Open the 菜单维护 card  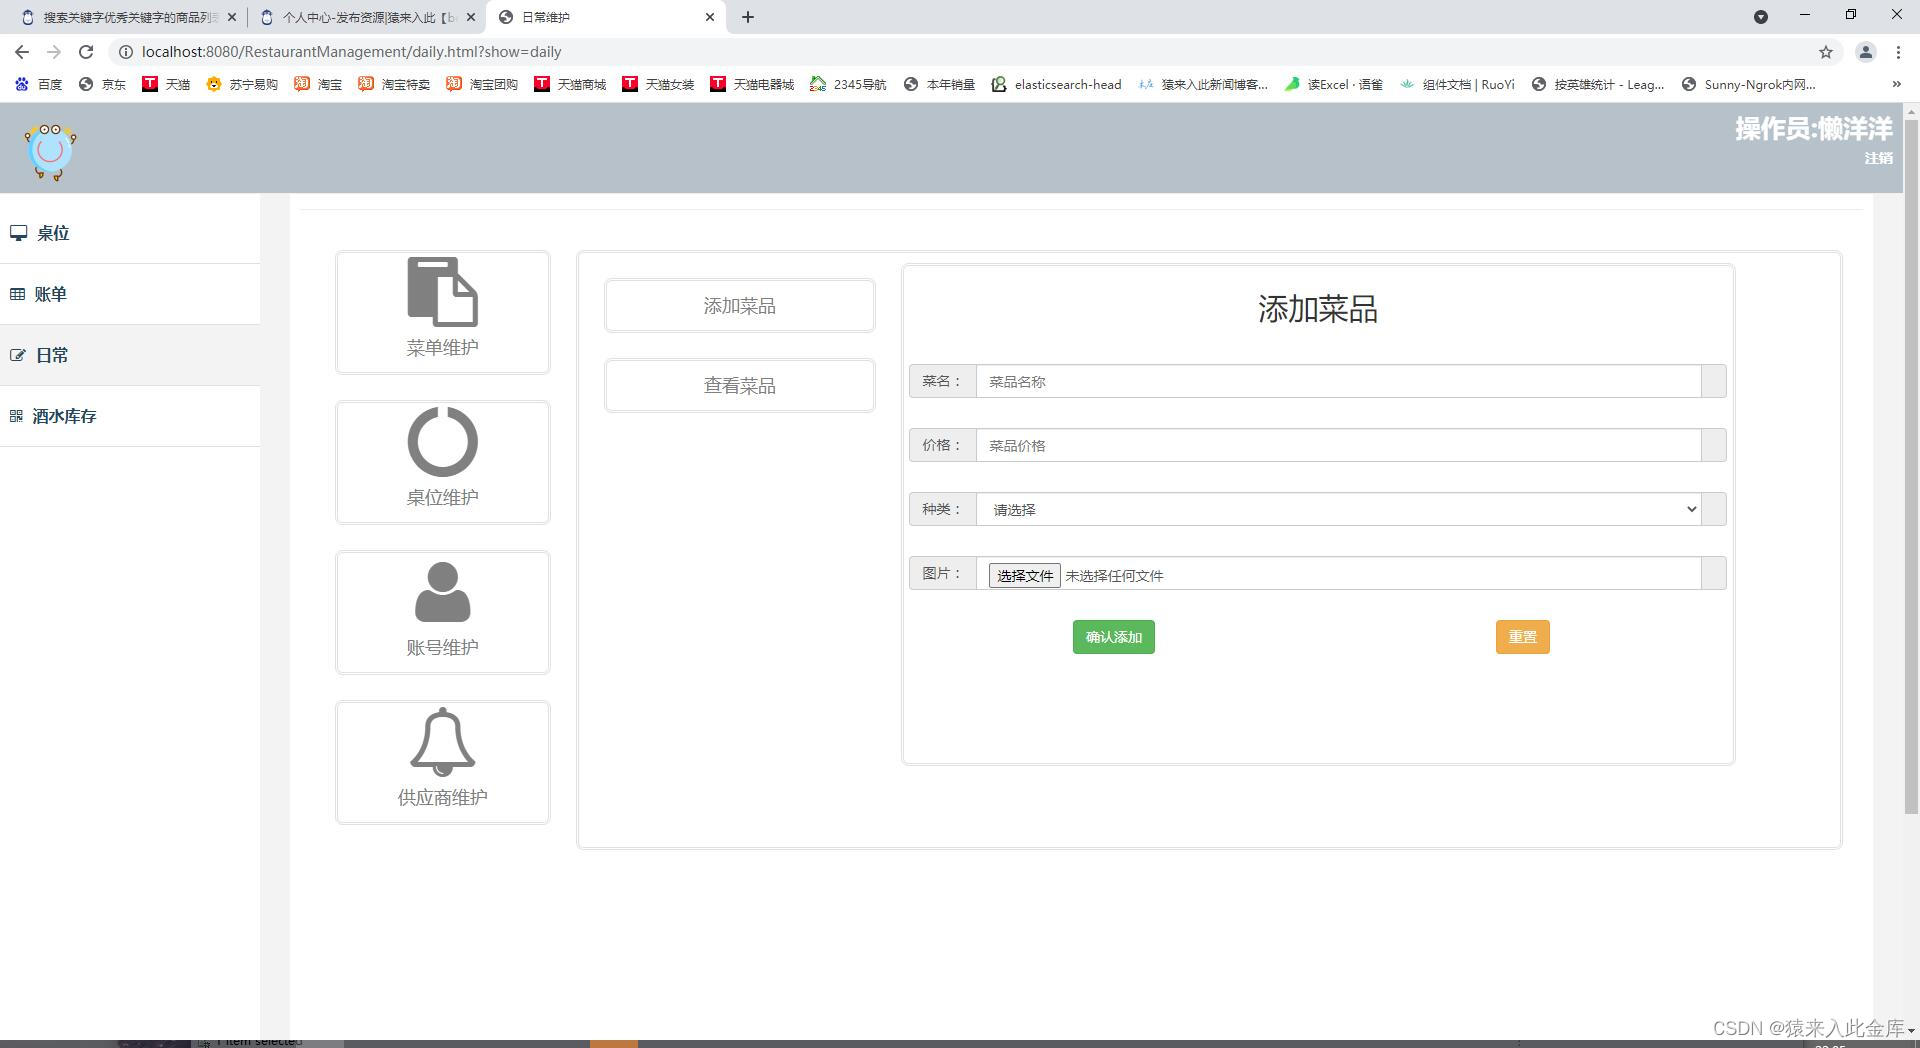pyautogui.click(x=442, y=312)
